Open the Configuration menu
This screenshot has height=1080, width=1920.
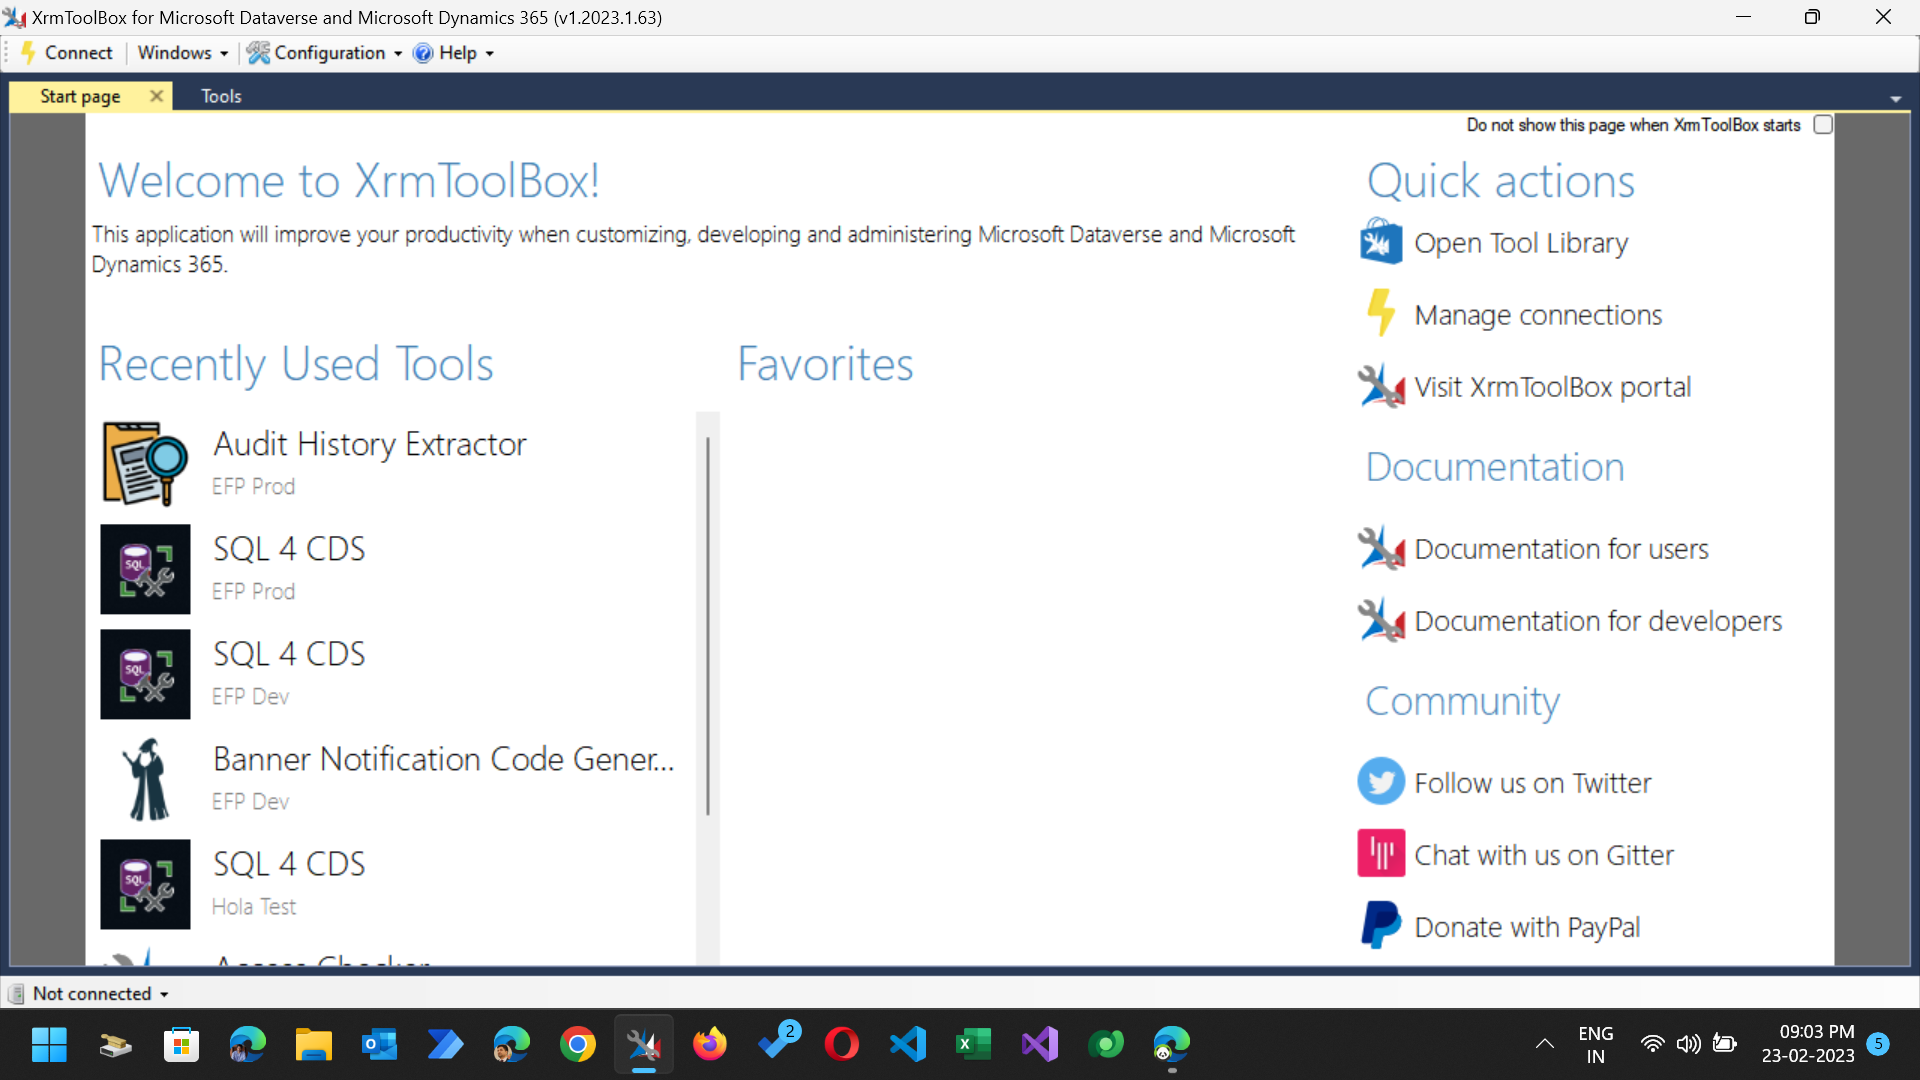[x=323, y=53]
